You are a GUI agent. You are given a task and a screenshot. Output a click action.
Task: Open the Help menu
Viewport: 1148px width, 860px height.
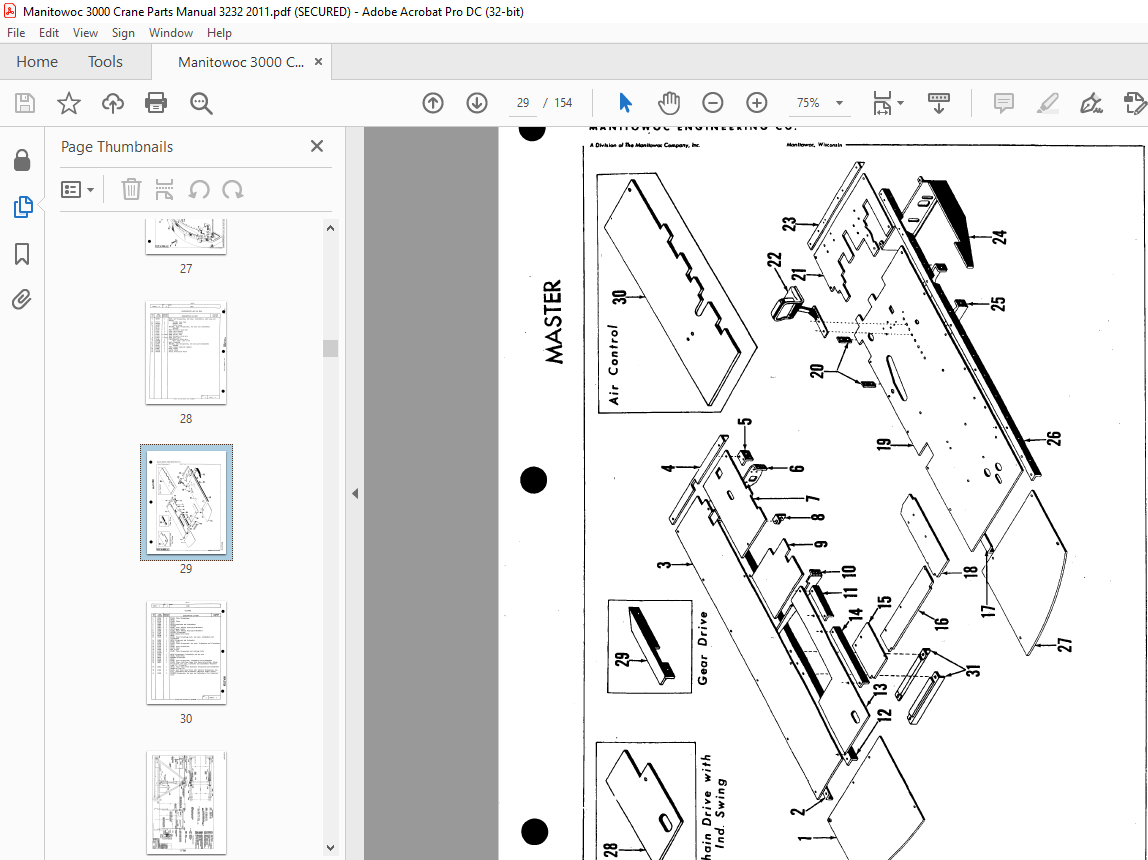219,33
